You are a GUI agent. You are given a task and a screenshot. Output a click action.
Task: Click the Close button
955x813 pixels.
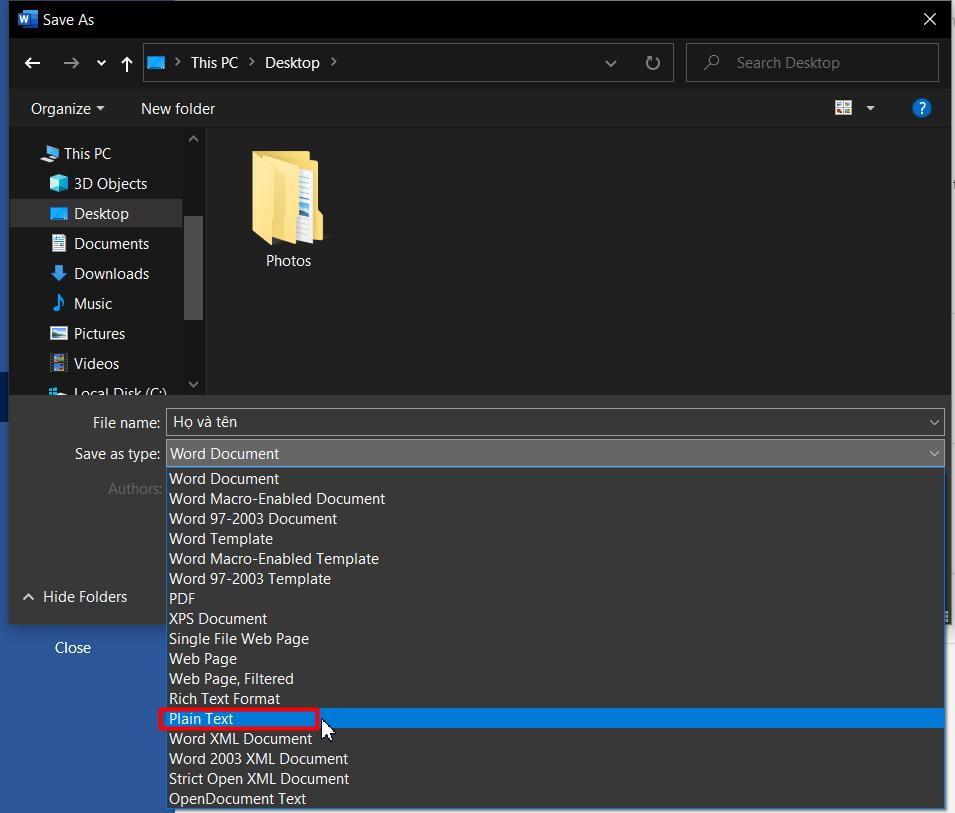72,647
